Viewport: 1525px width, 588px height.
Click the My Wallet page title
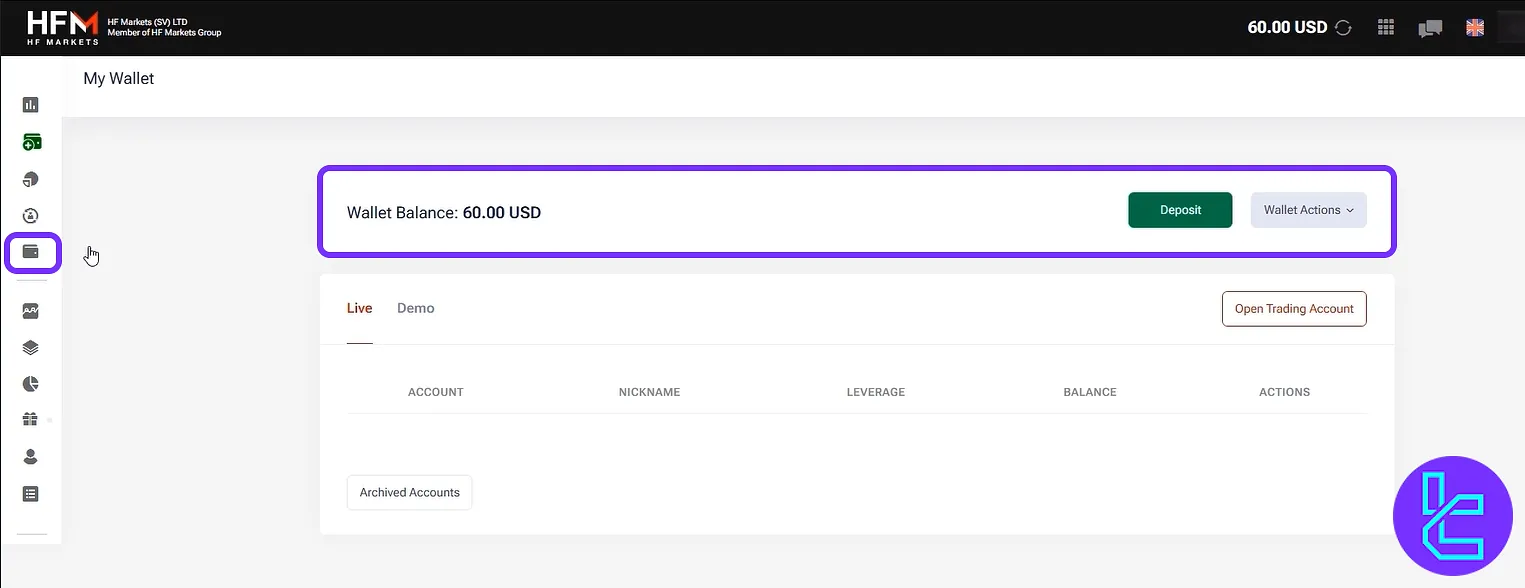pyautogui.click(x=119, y=78)
